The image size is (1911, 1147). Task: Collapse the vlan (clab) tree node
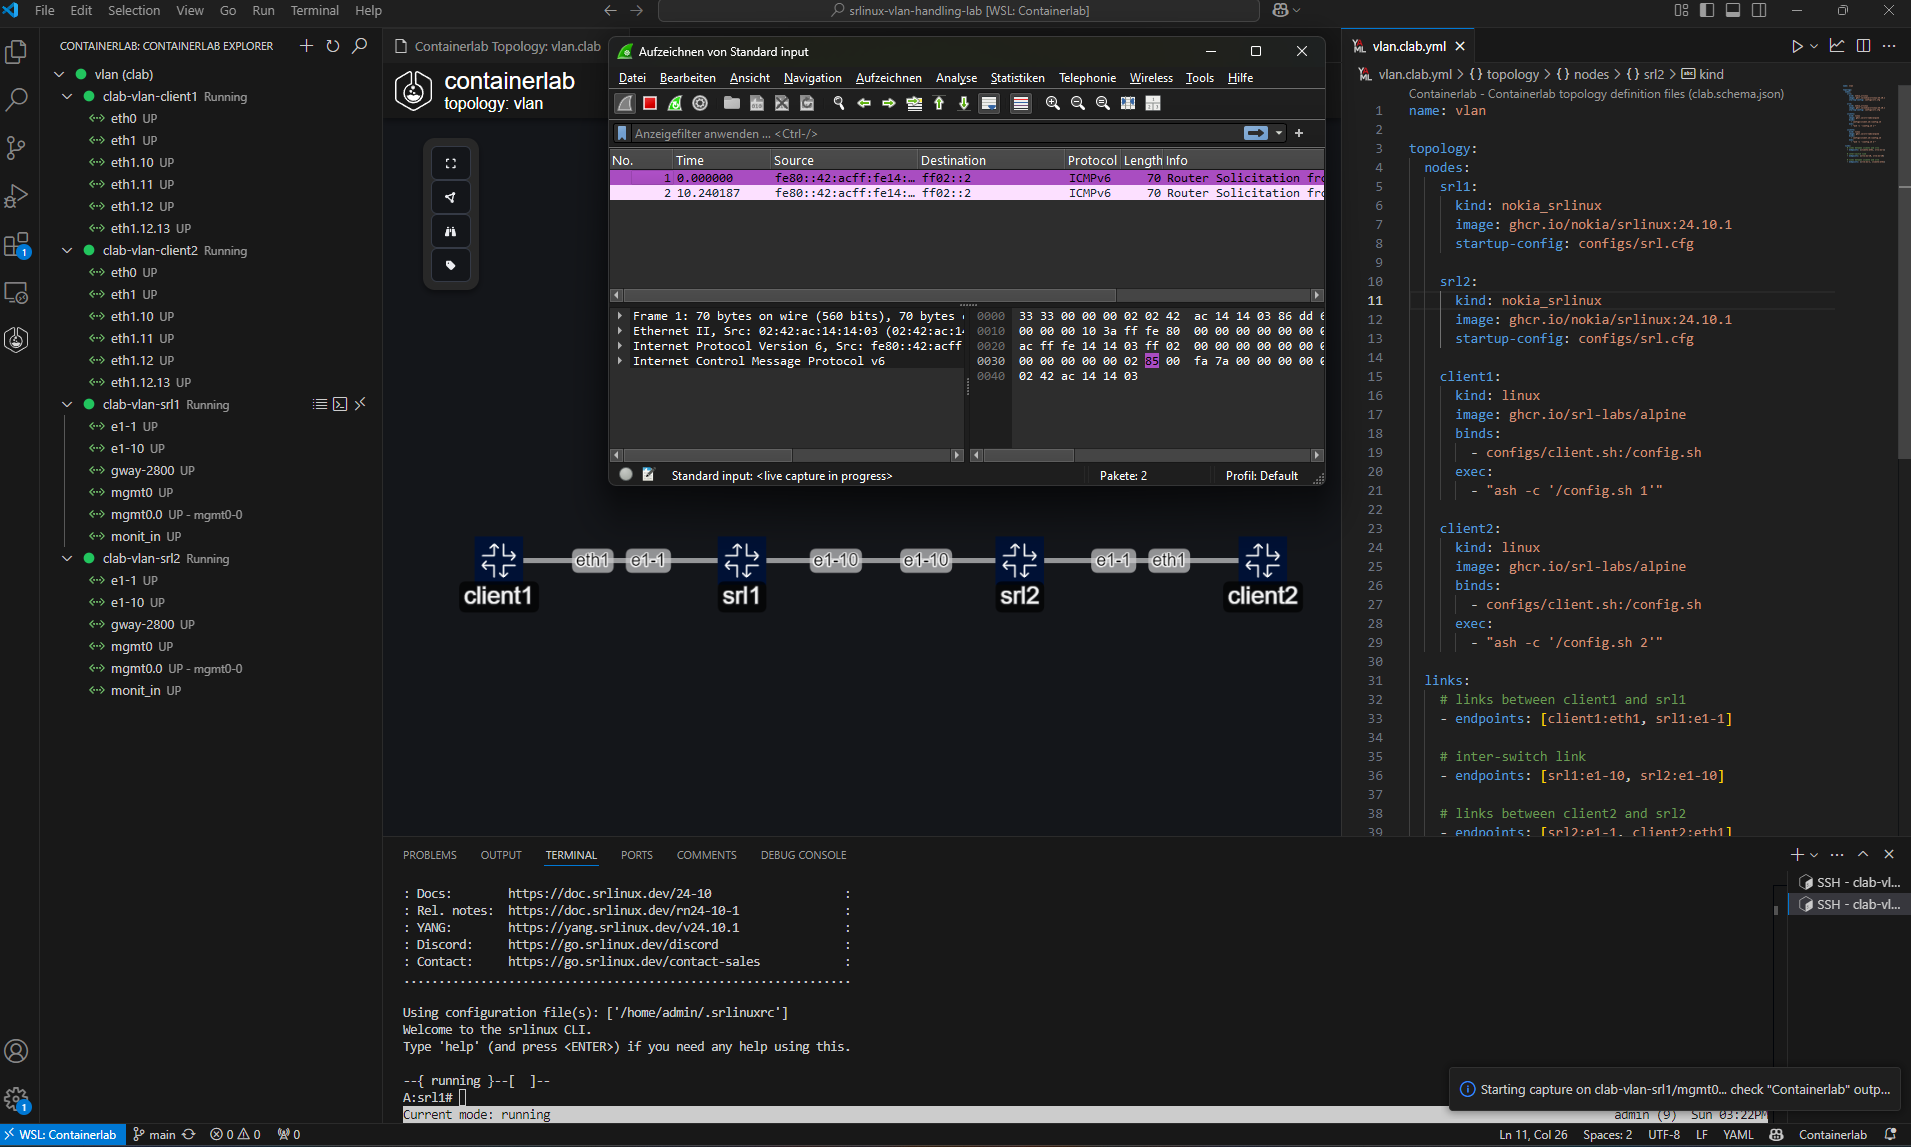[59, 74]
